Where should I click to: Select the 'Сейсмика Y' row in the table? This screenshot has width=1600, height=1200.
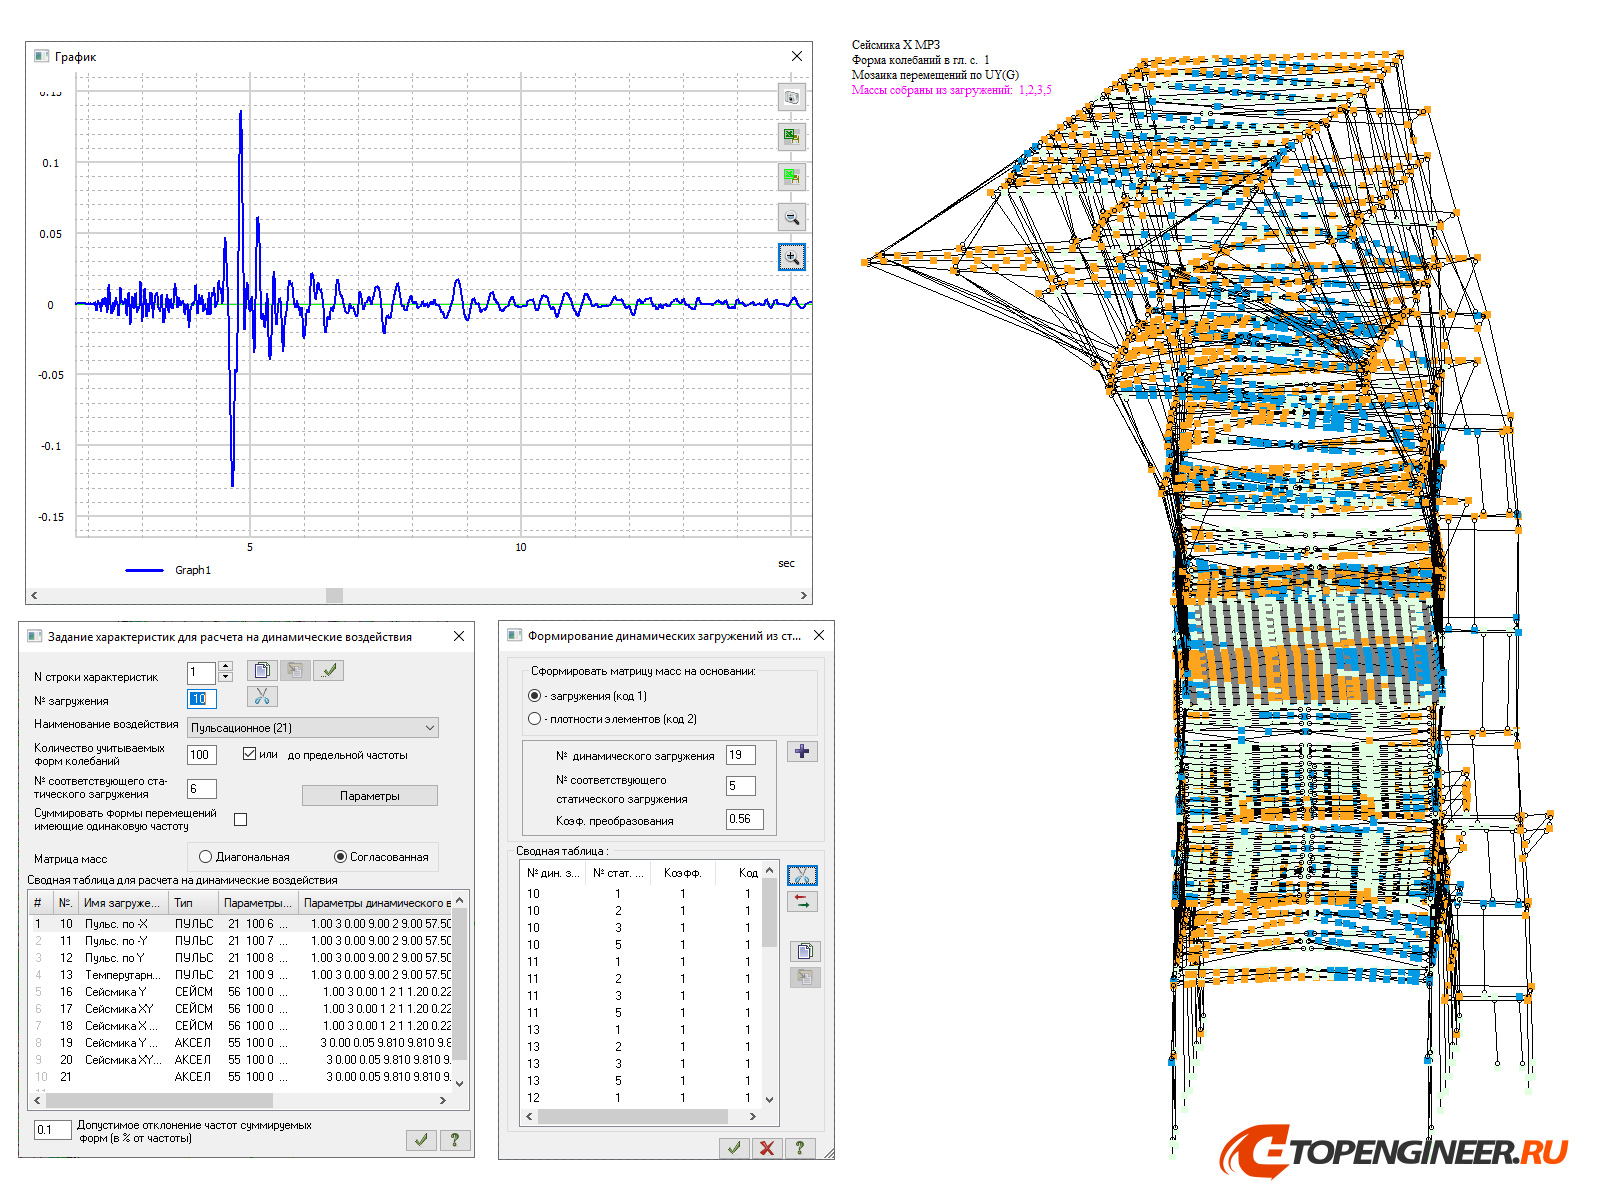[x=115, y=992]
